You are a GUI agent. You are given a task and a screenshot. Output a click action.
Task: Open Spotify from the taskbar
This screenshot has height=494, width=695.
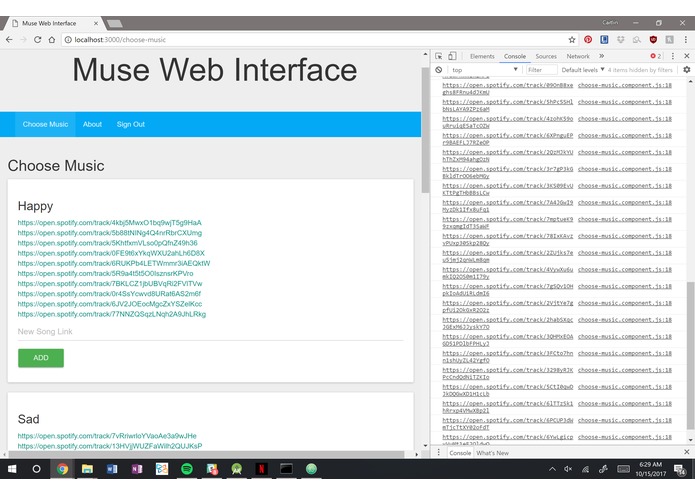(187, 469)
